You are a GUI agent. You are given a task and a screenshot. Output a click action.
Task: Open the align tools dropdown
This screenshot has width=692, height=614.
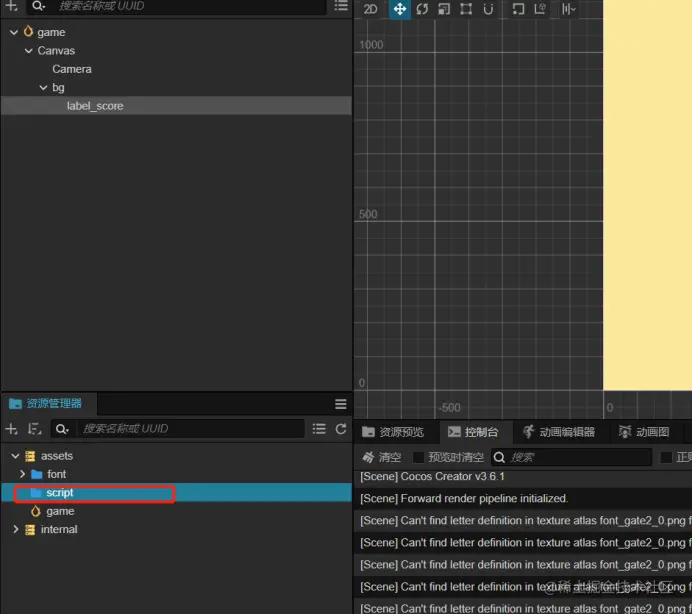pyautogui.click(x=569, y=9)
